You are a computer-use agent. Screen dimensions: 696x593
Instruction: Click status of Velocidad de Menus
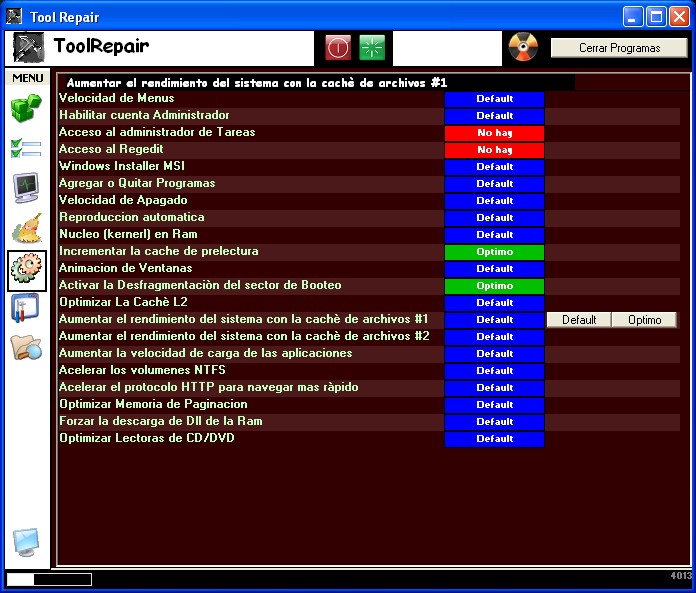(494, 99)
